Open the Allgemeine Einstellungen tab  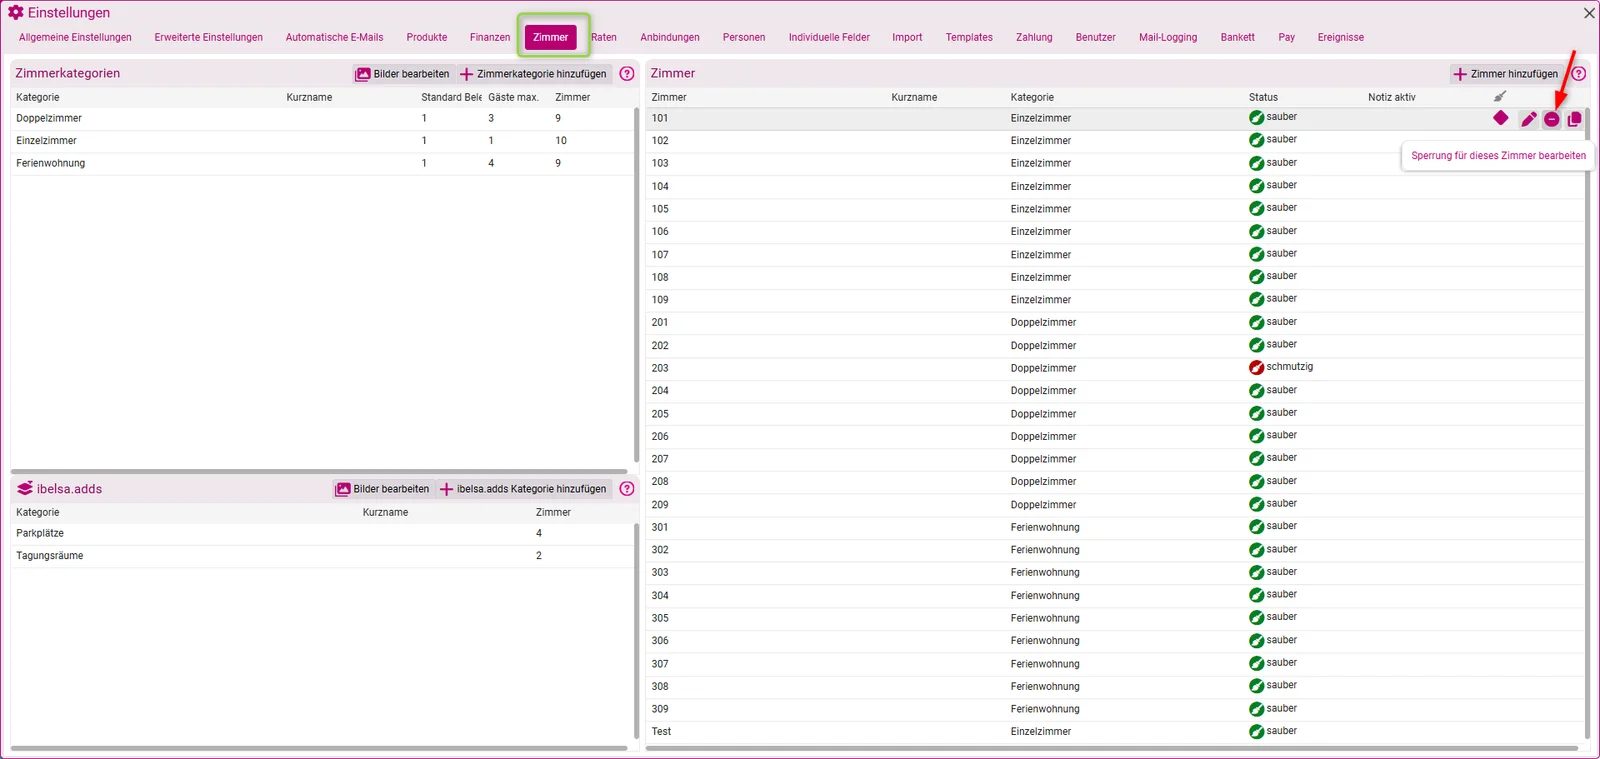[75, 37]
